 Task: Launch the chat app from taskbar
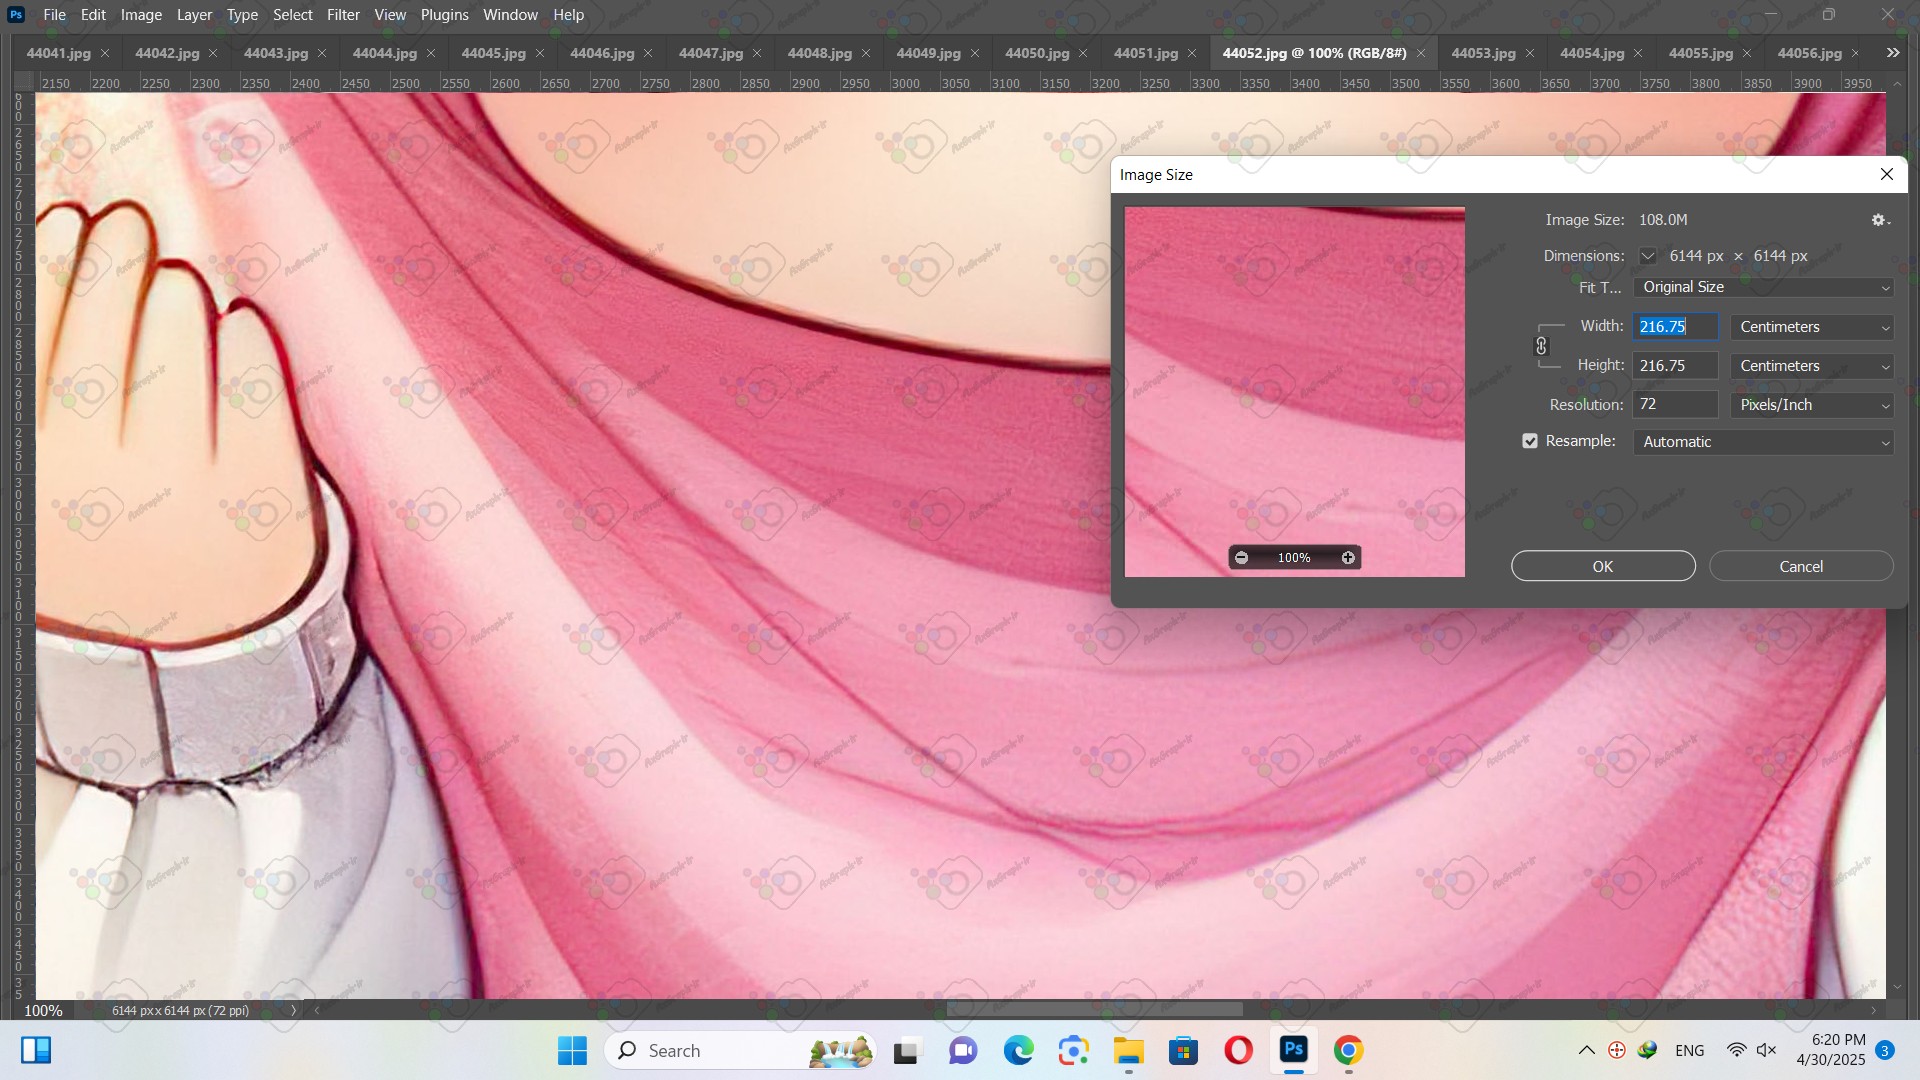pyautogui.click(x=963, y=1050)
